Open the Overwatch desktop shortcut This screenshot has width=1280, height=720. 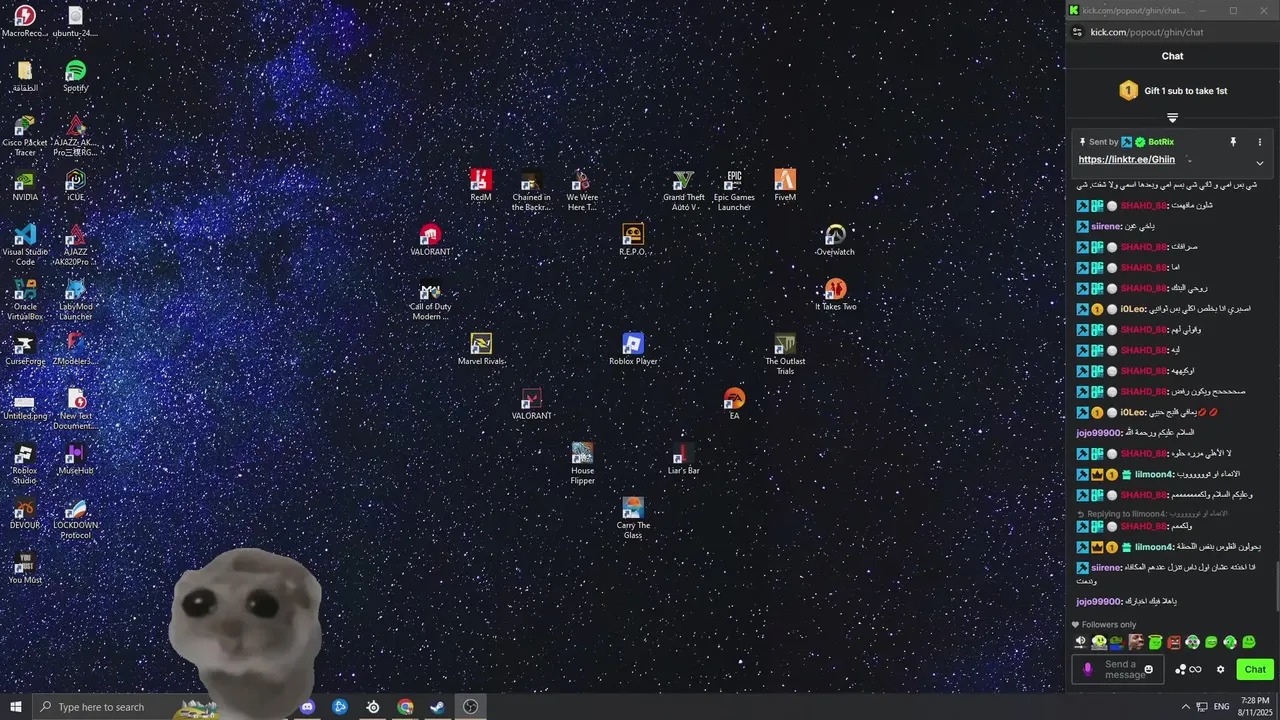[835, 240]
